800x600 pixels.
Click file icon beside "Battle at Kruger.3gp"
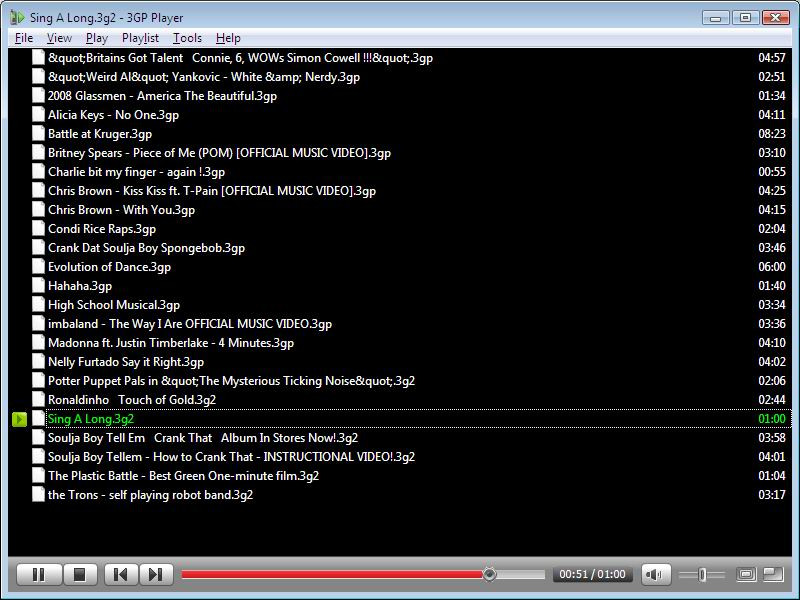click(x=38, y=134)
